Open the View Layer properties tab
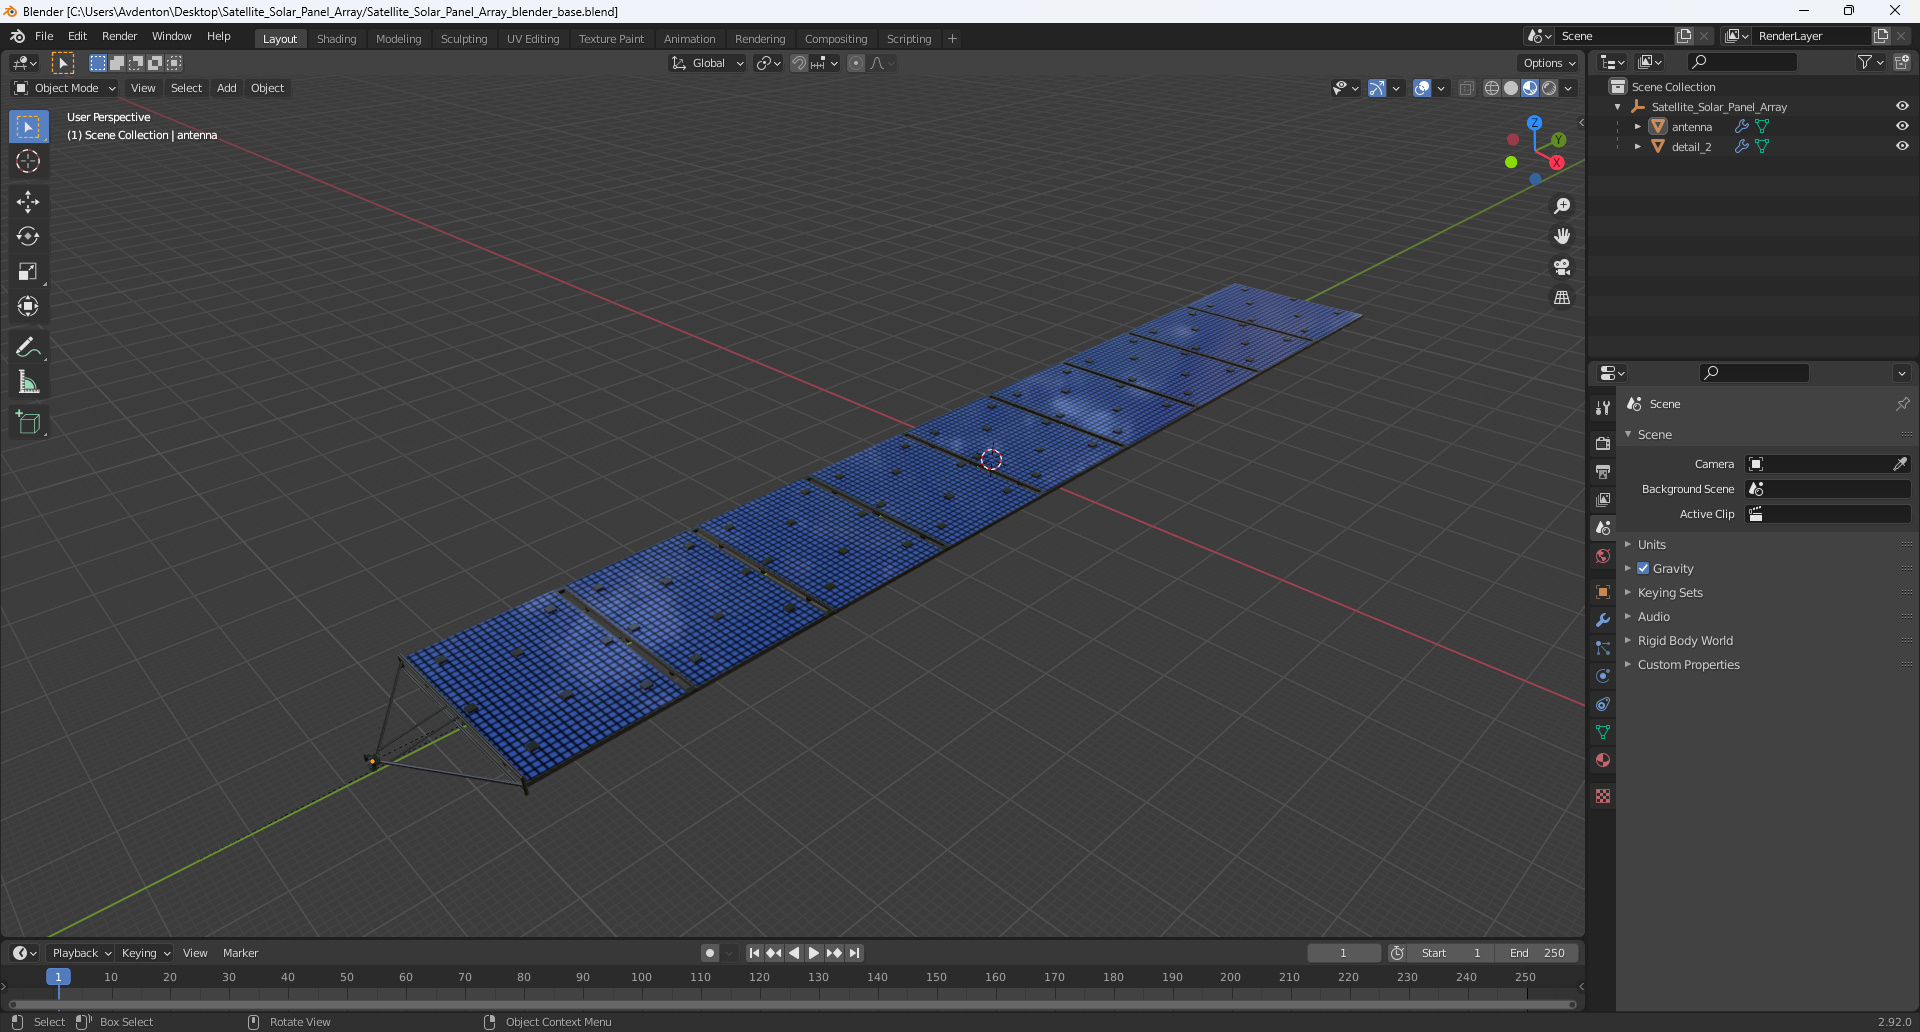This screenshot has width=1920, height=1032. click(x=1603, y=499)
